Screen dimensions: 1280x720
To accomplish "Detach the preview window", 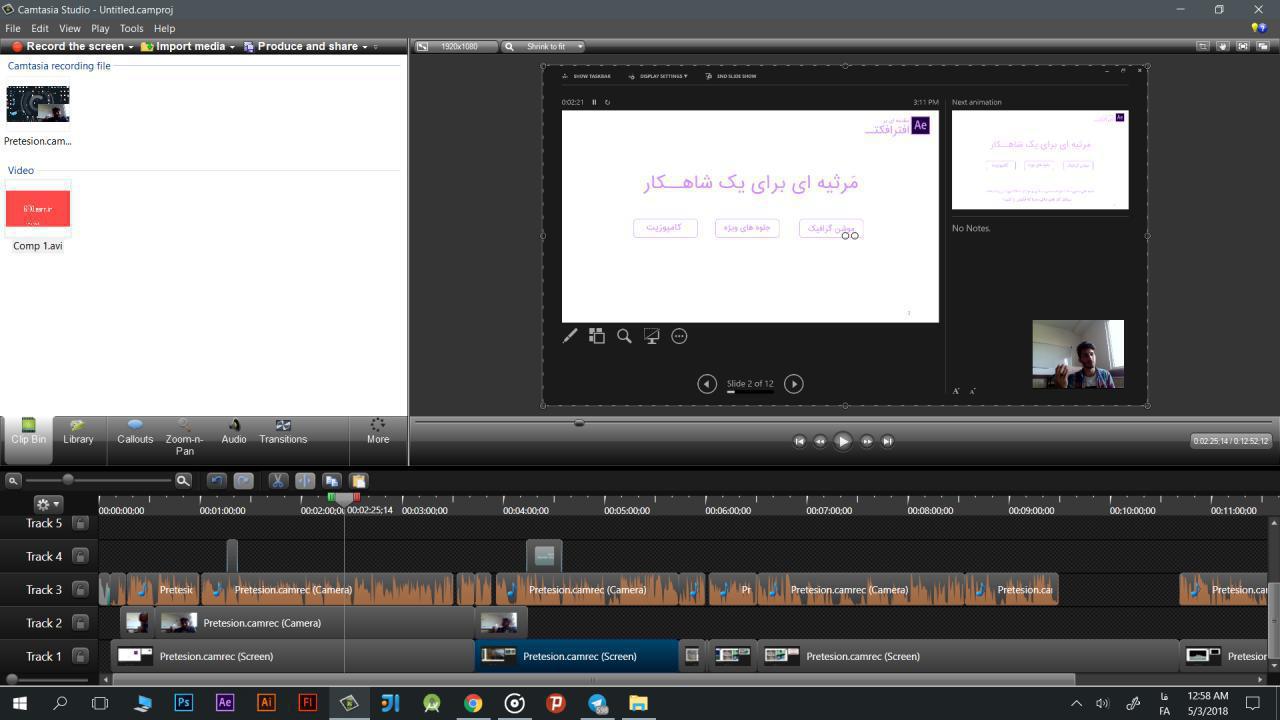I will pyautogui.click(x=1263, y=46).
